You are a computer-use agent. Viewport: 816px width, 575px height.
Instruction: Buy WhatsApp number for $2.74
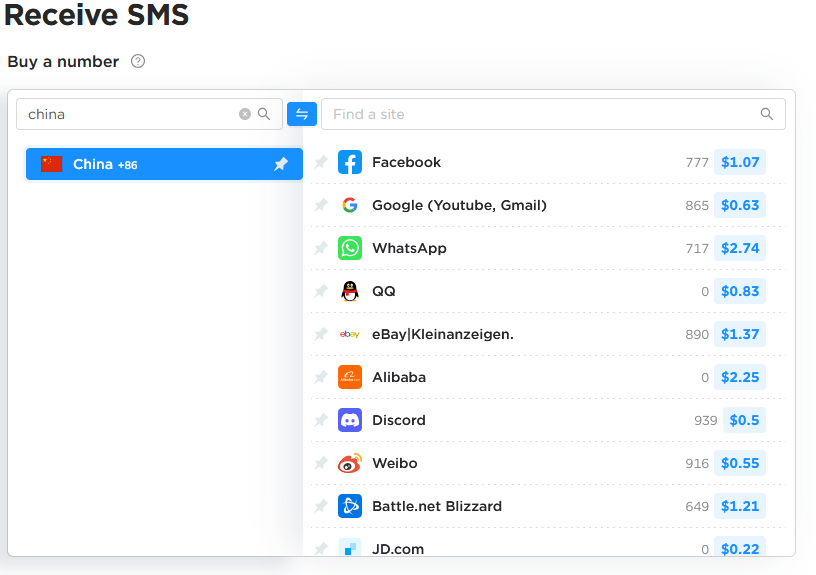coord(740,248)
